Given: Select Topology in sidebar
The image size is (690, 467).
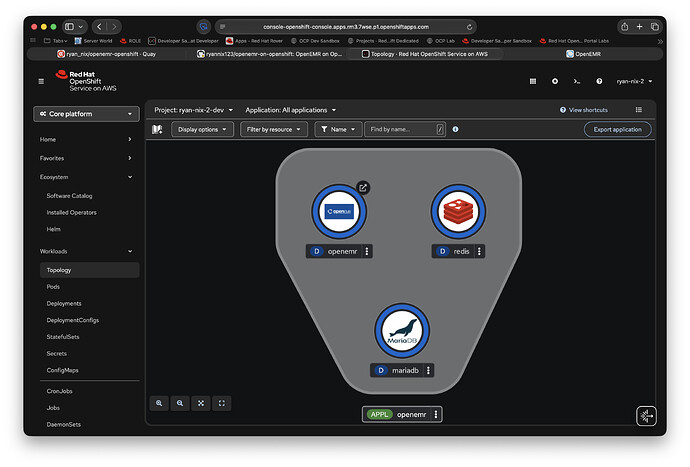Looking at the screenshot, I should point(90,270).
